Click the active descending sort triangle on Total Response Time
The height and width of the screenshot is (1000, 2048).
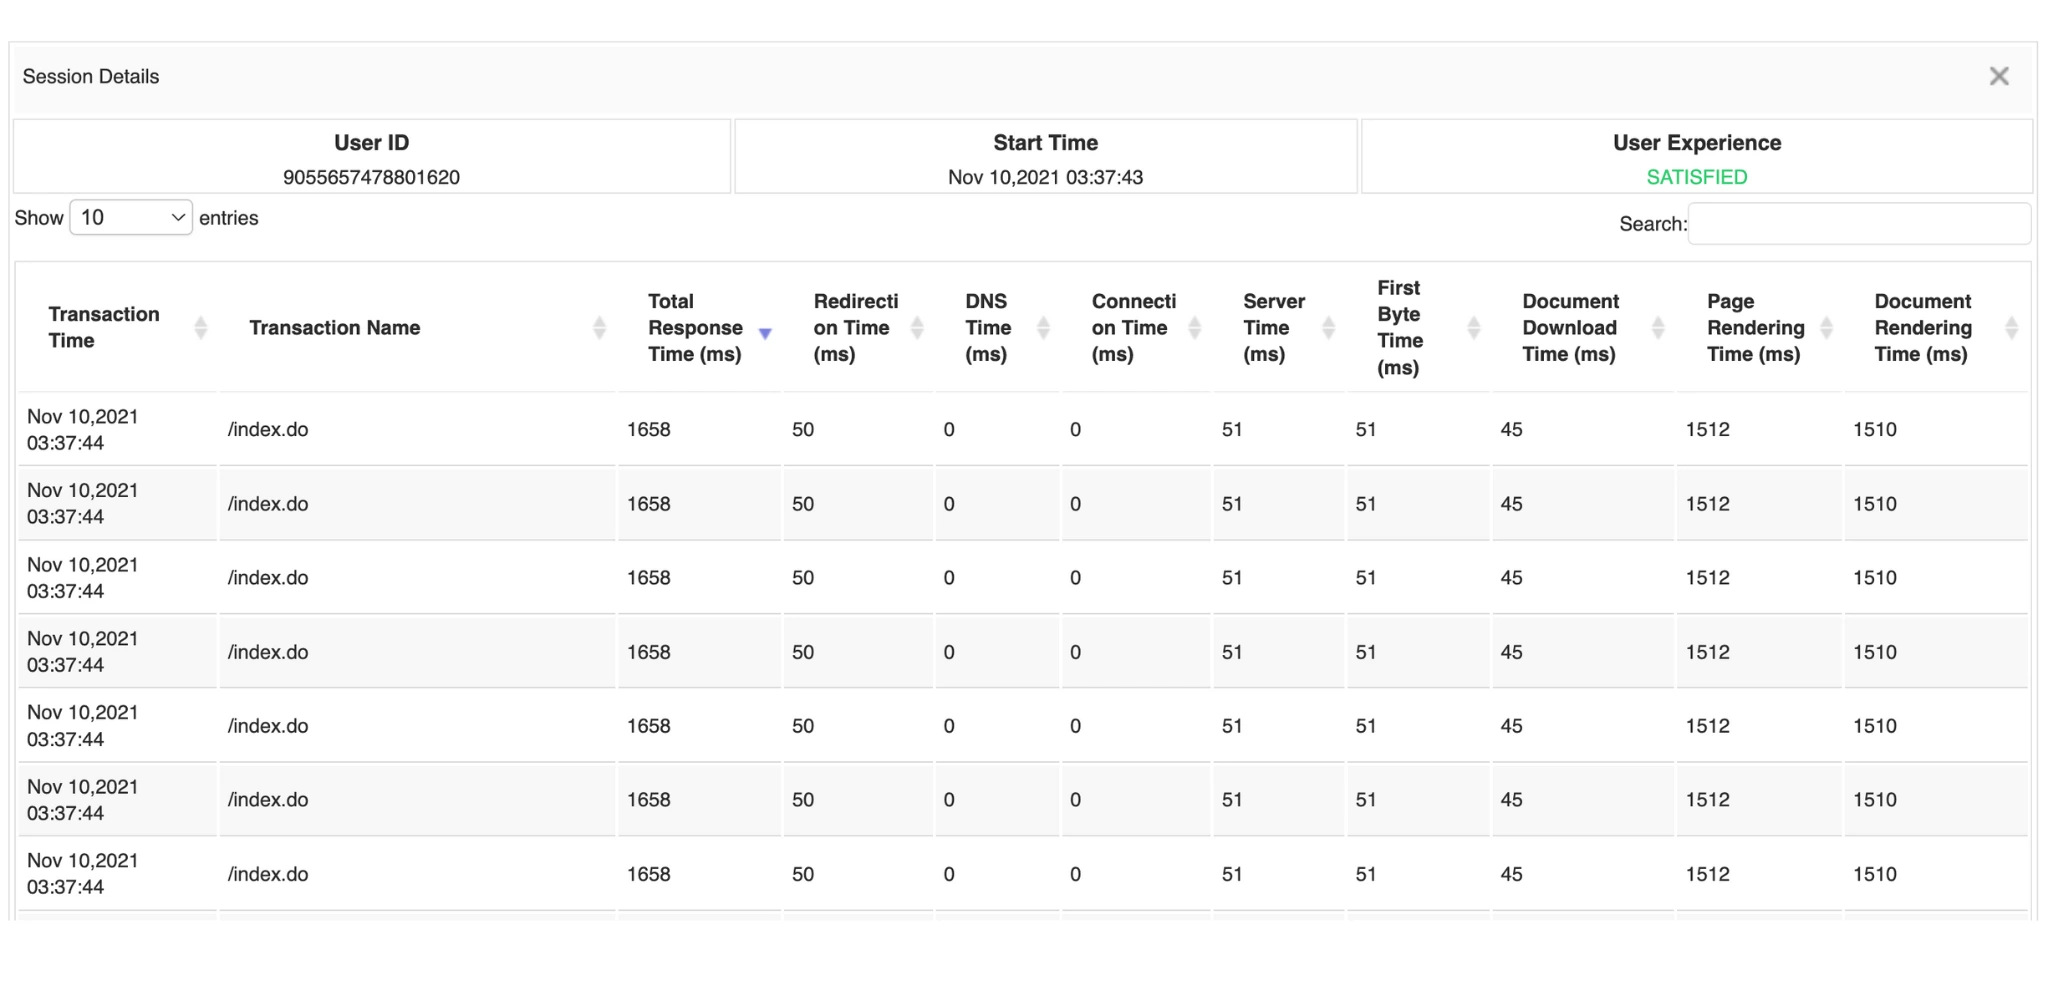[x=767, y=334]
